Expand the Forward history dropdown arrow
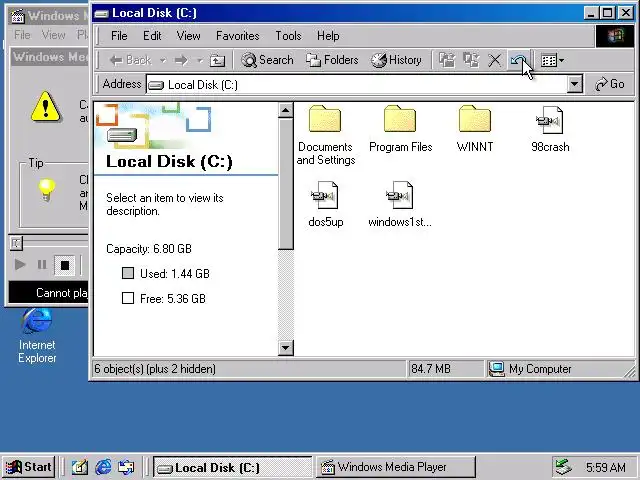Viewport: 640px width, 480px height. point(200,60)
